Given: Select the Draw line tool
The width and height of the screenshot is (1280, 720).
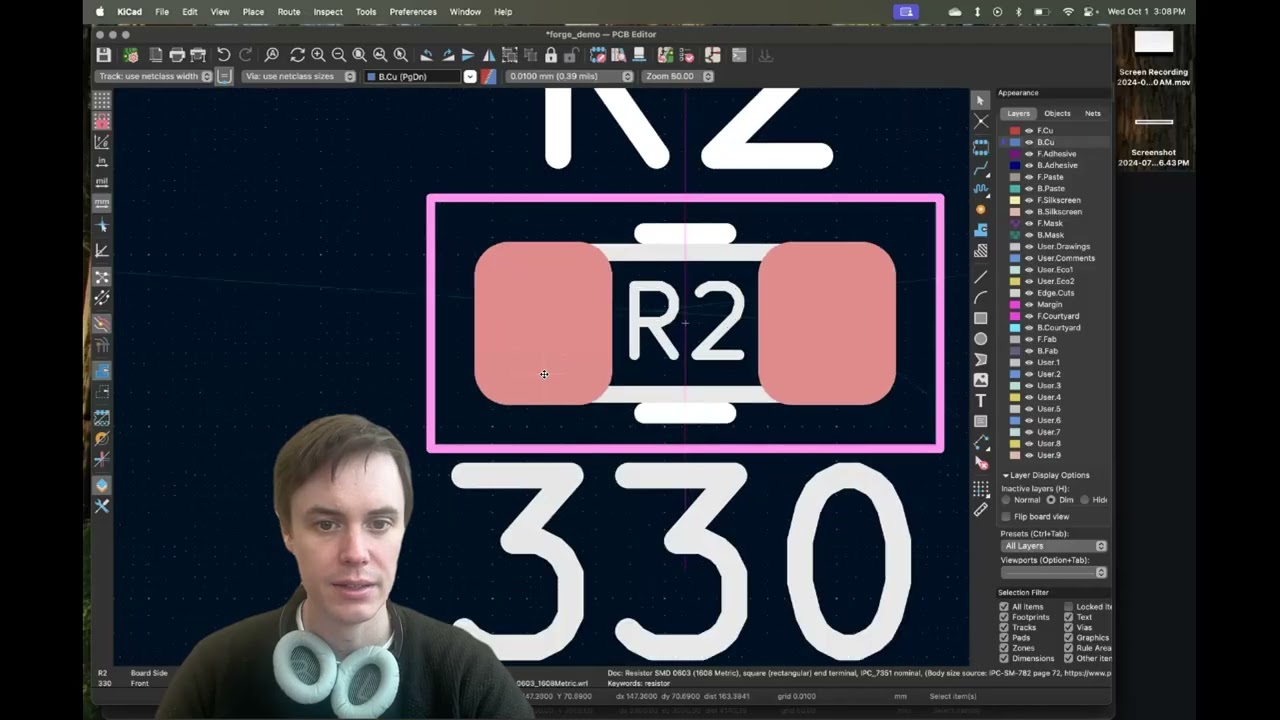Looking at the screenshot, I should click(981, 276).
